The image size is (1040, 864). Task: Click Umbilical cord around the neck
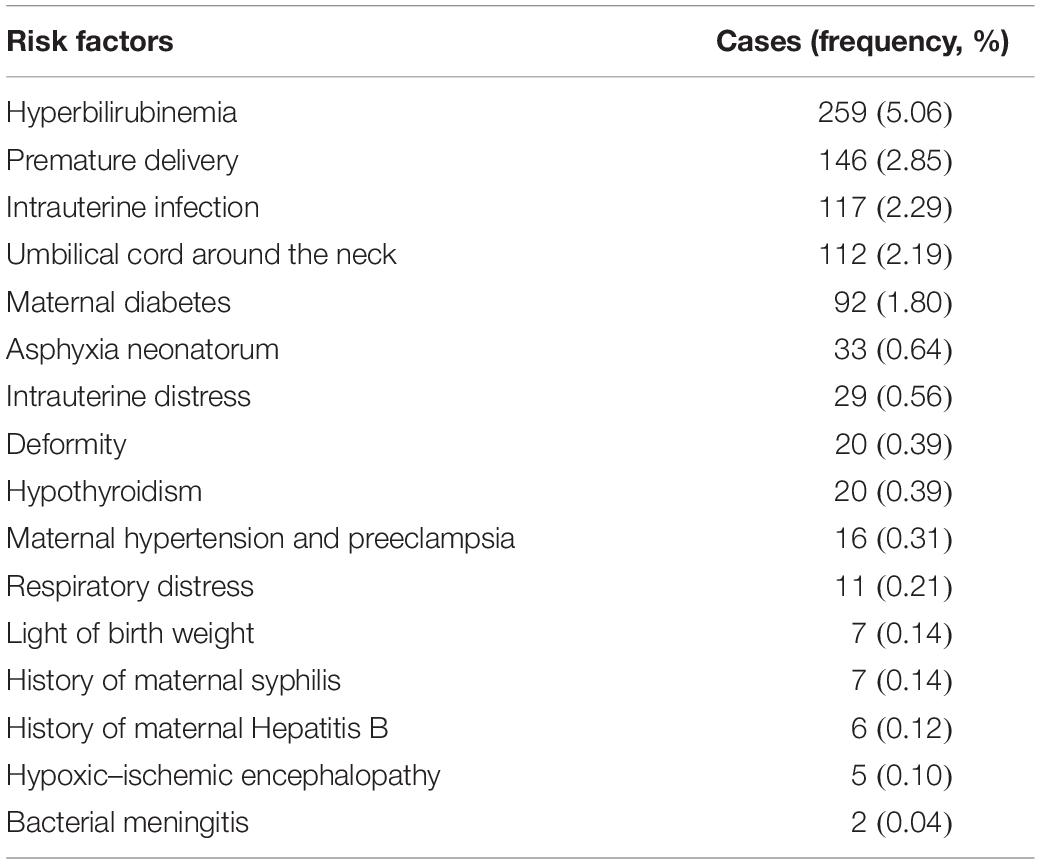coord(201,255)
